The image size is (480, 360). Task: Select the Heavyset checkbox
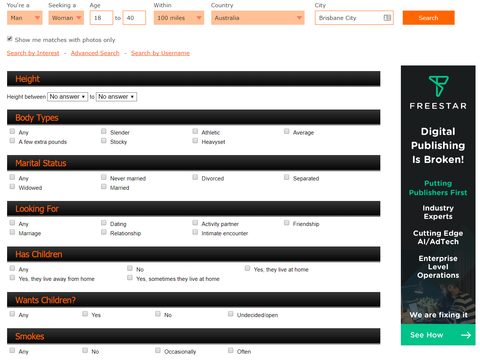pos(195,141)
